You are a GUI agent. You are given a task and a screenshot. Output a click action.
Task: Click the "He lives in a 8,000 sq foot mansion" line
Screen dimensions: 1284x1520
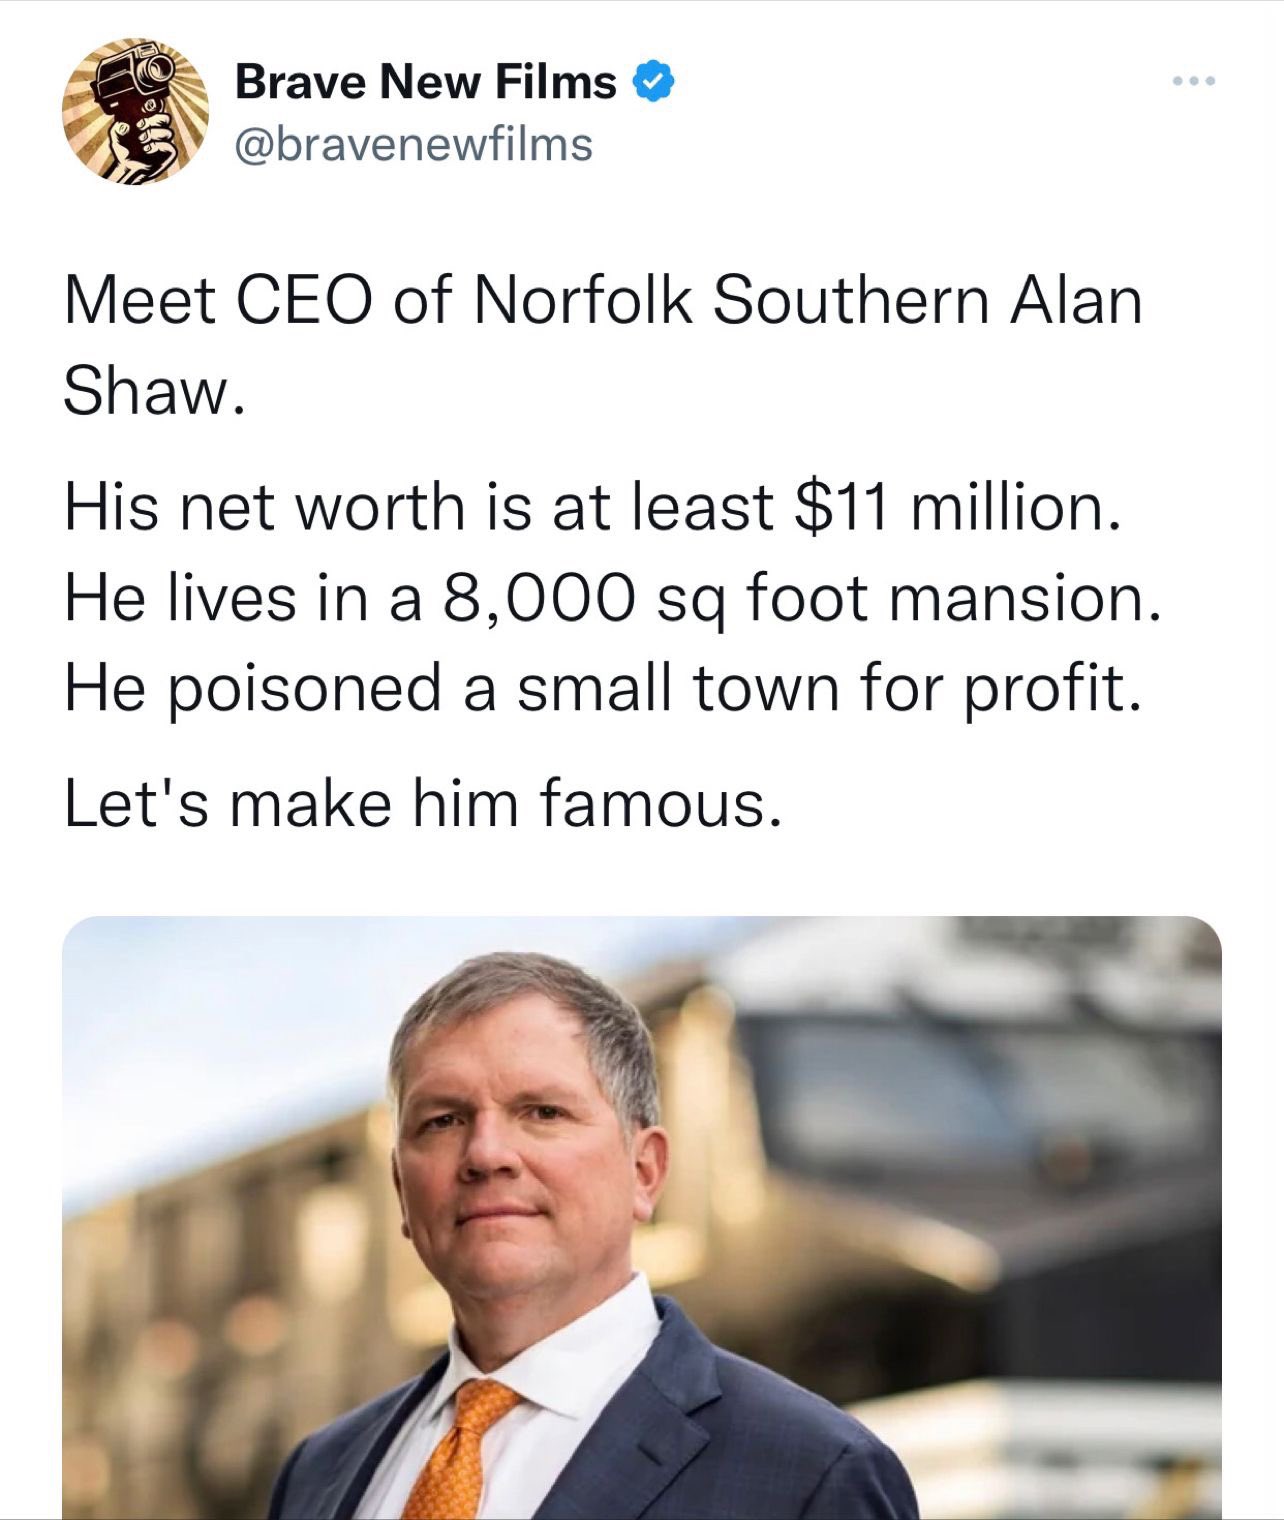(612, 598)
